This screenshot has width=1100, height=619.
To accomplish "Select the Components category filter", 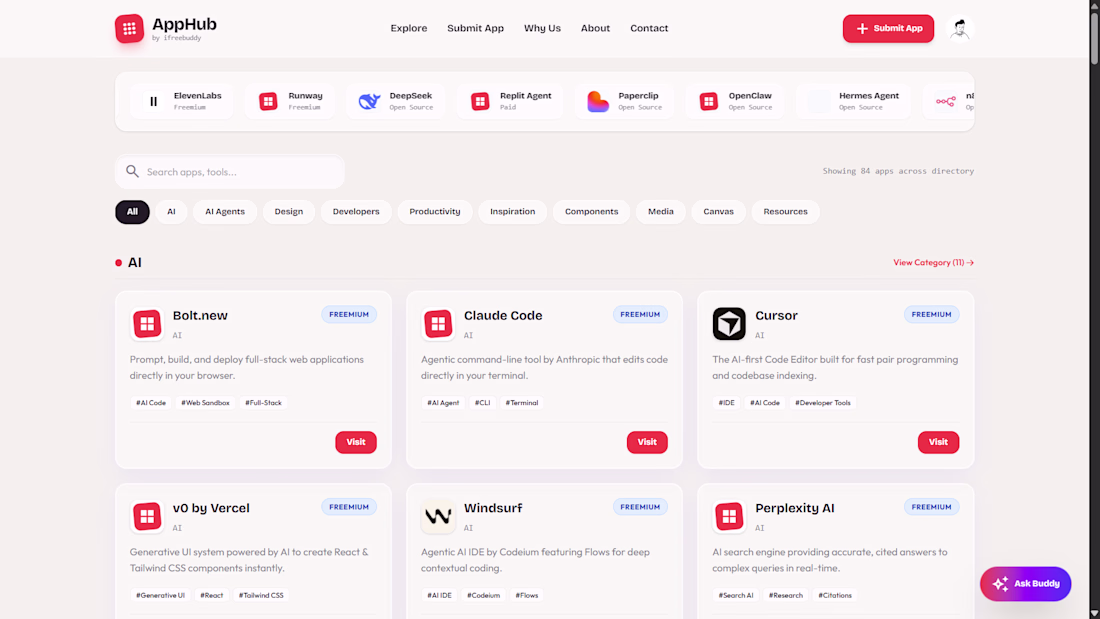I will pos(591,211).
